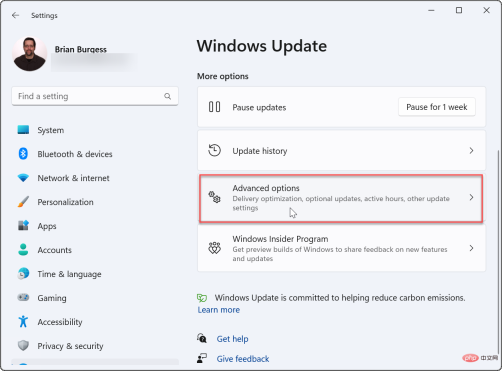Image resolution: width=502 pixels, height=371 pixels.
Task: Click the Update history clock icon
Action: click(x=214, y=150)
